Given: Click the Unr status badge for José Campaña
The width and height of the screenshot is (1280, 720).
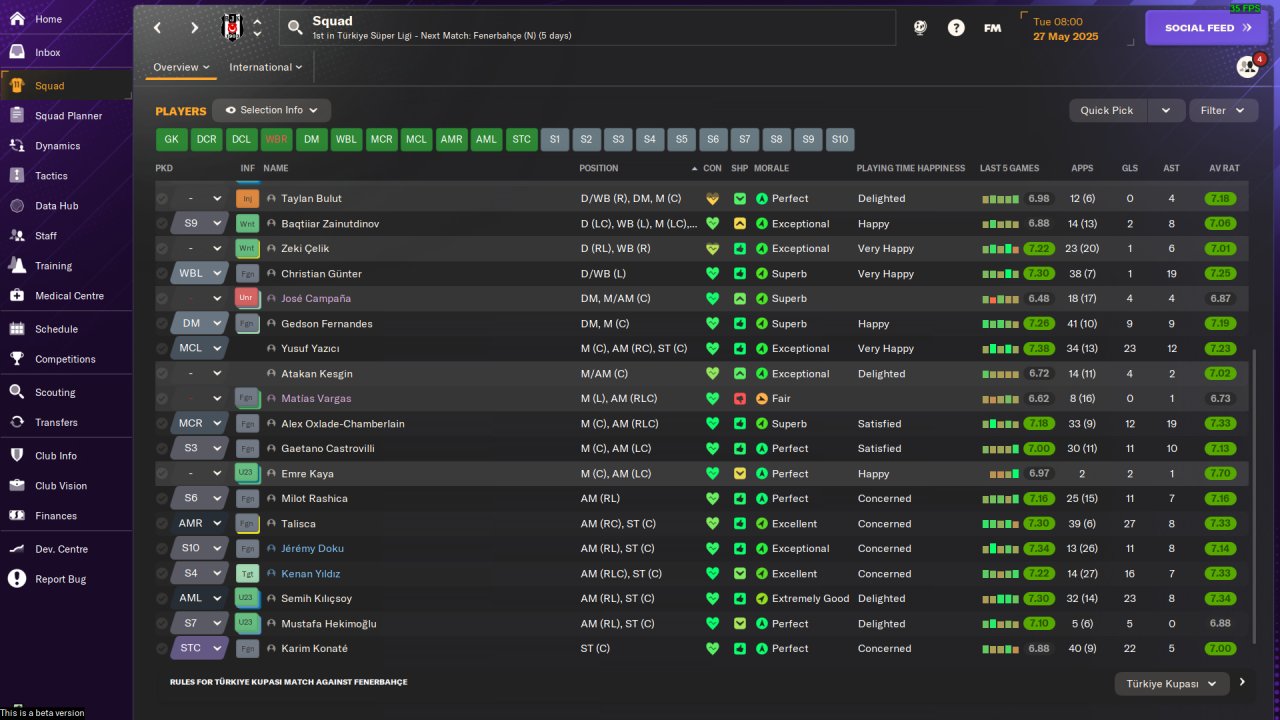Looking at the screenshot, I should click(246, 298).
